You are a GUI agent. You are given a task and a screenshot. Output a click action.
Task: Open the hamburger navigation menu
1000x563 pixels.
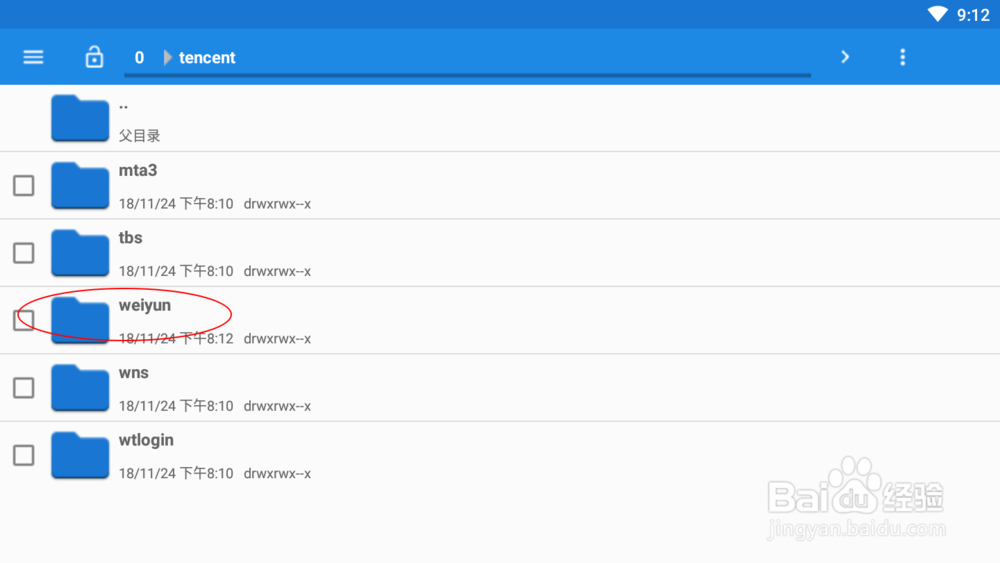(x=33, y=57)
